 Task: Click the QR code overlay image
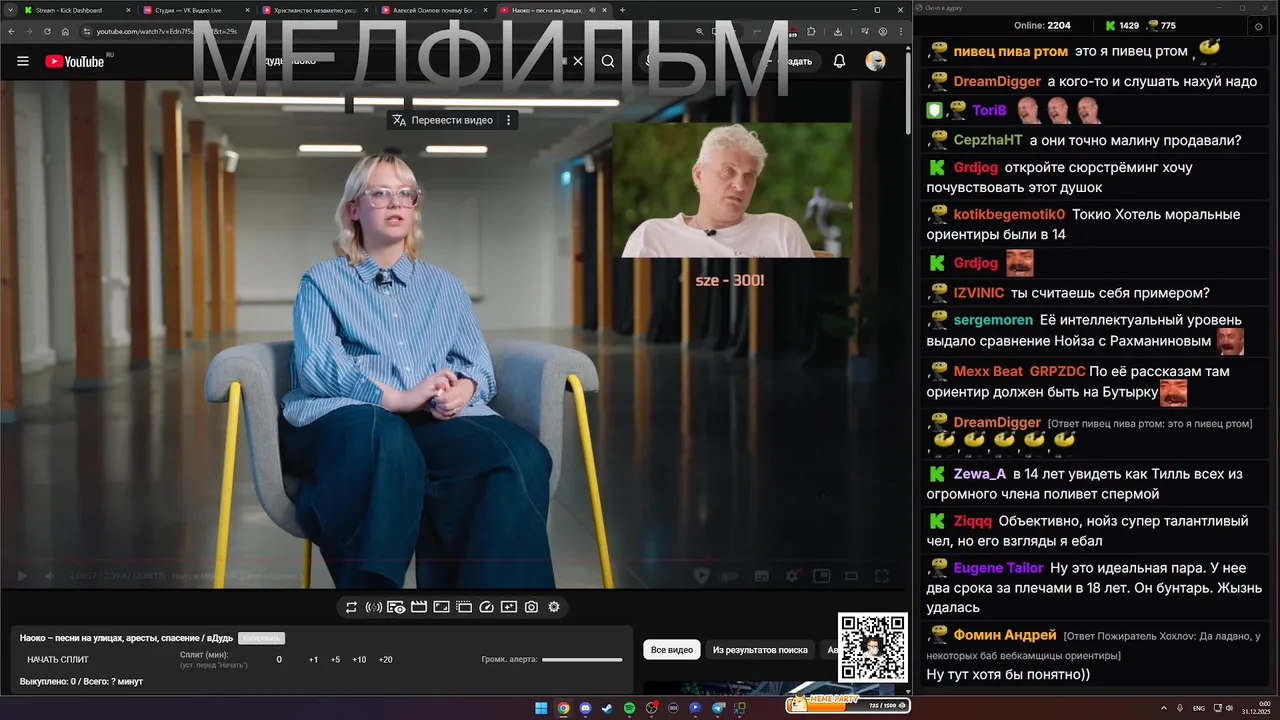(x=872, y=647)
